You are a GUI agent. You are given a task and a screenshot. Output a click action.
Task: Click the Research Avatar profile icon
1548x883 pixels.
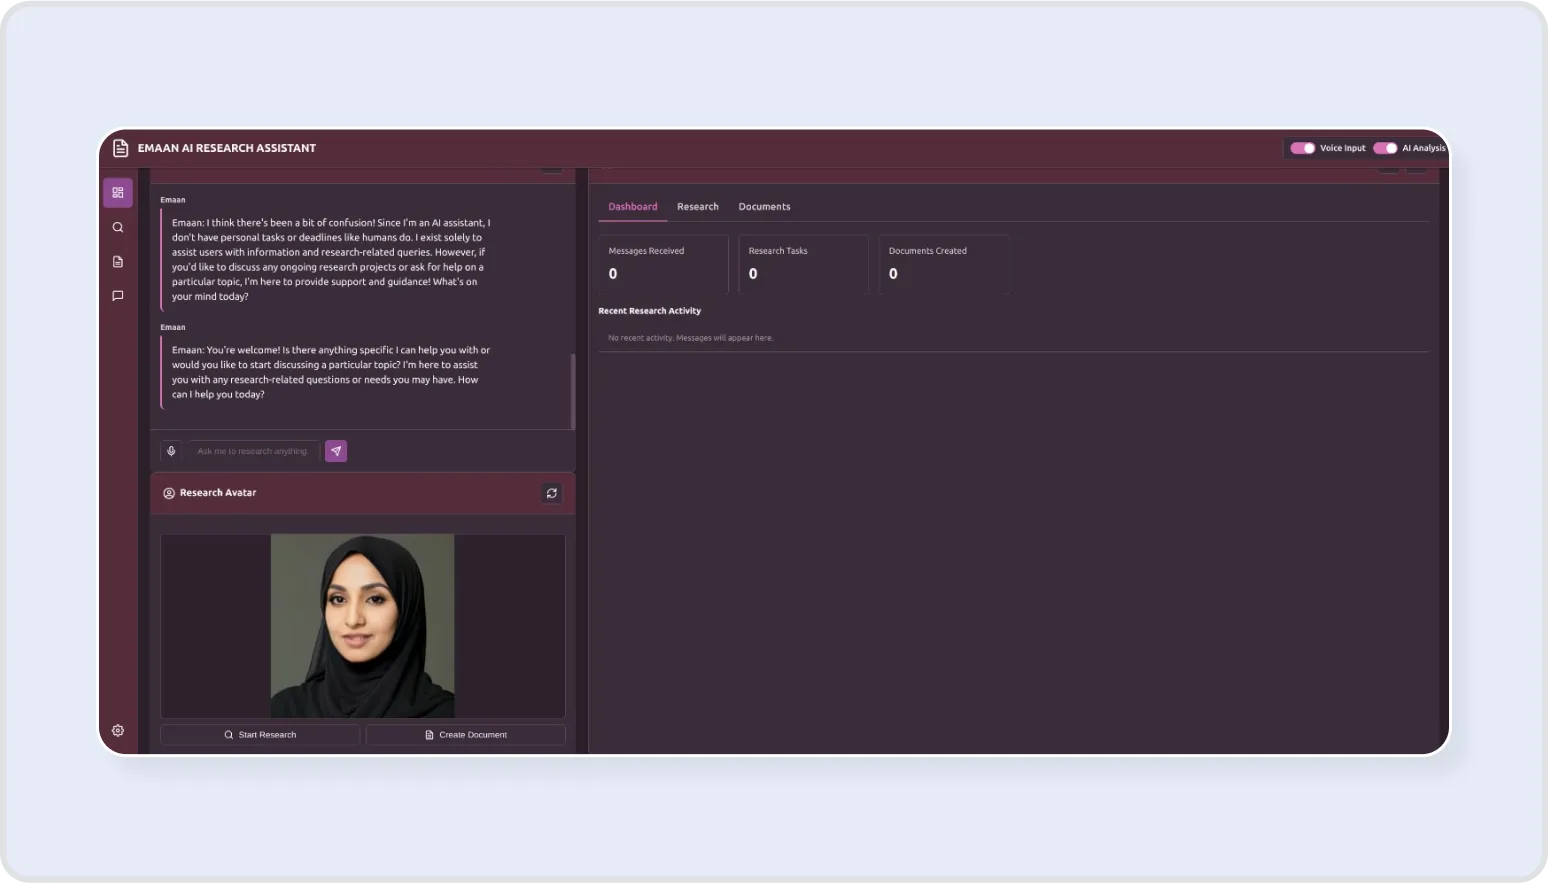click(169, 493)
